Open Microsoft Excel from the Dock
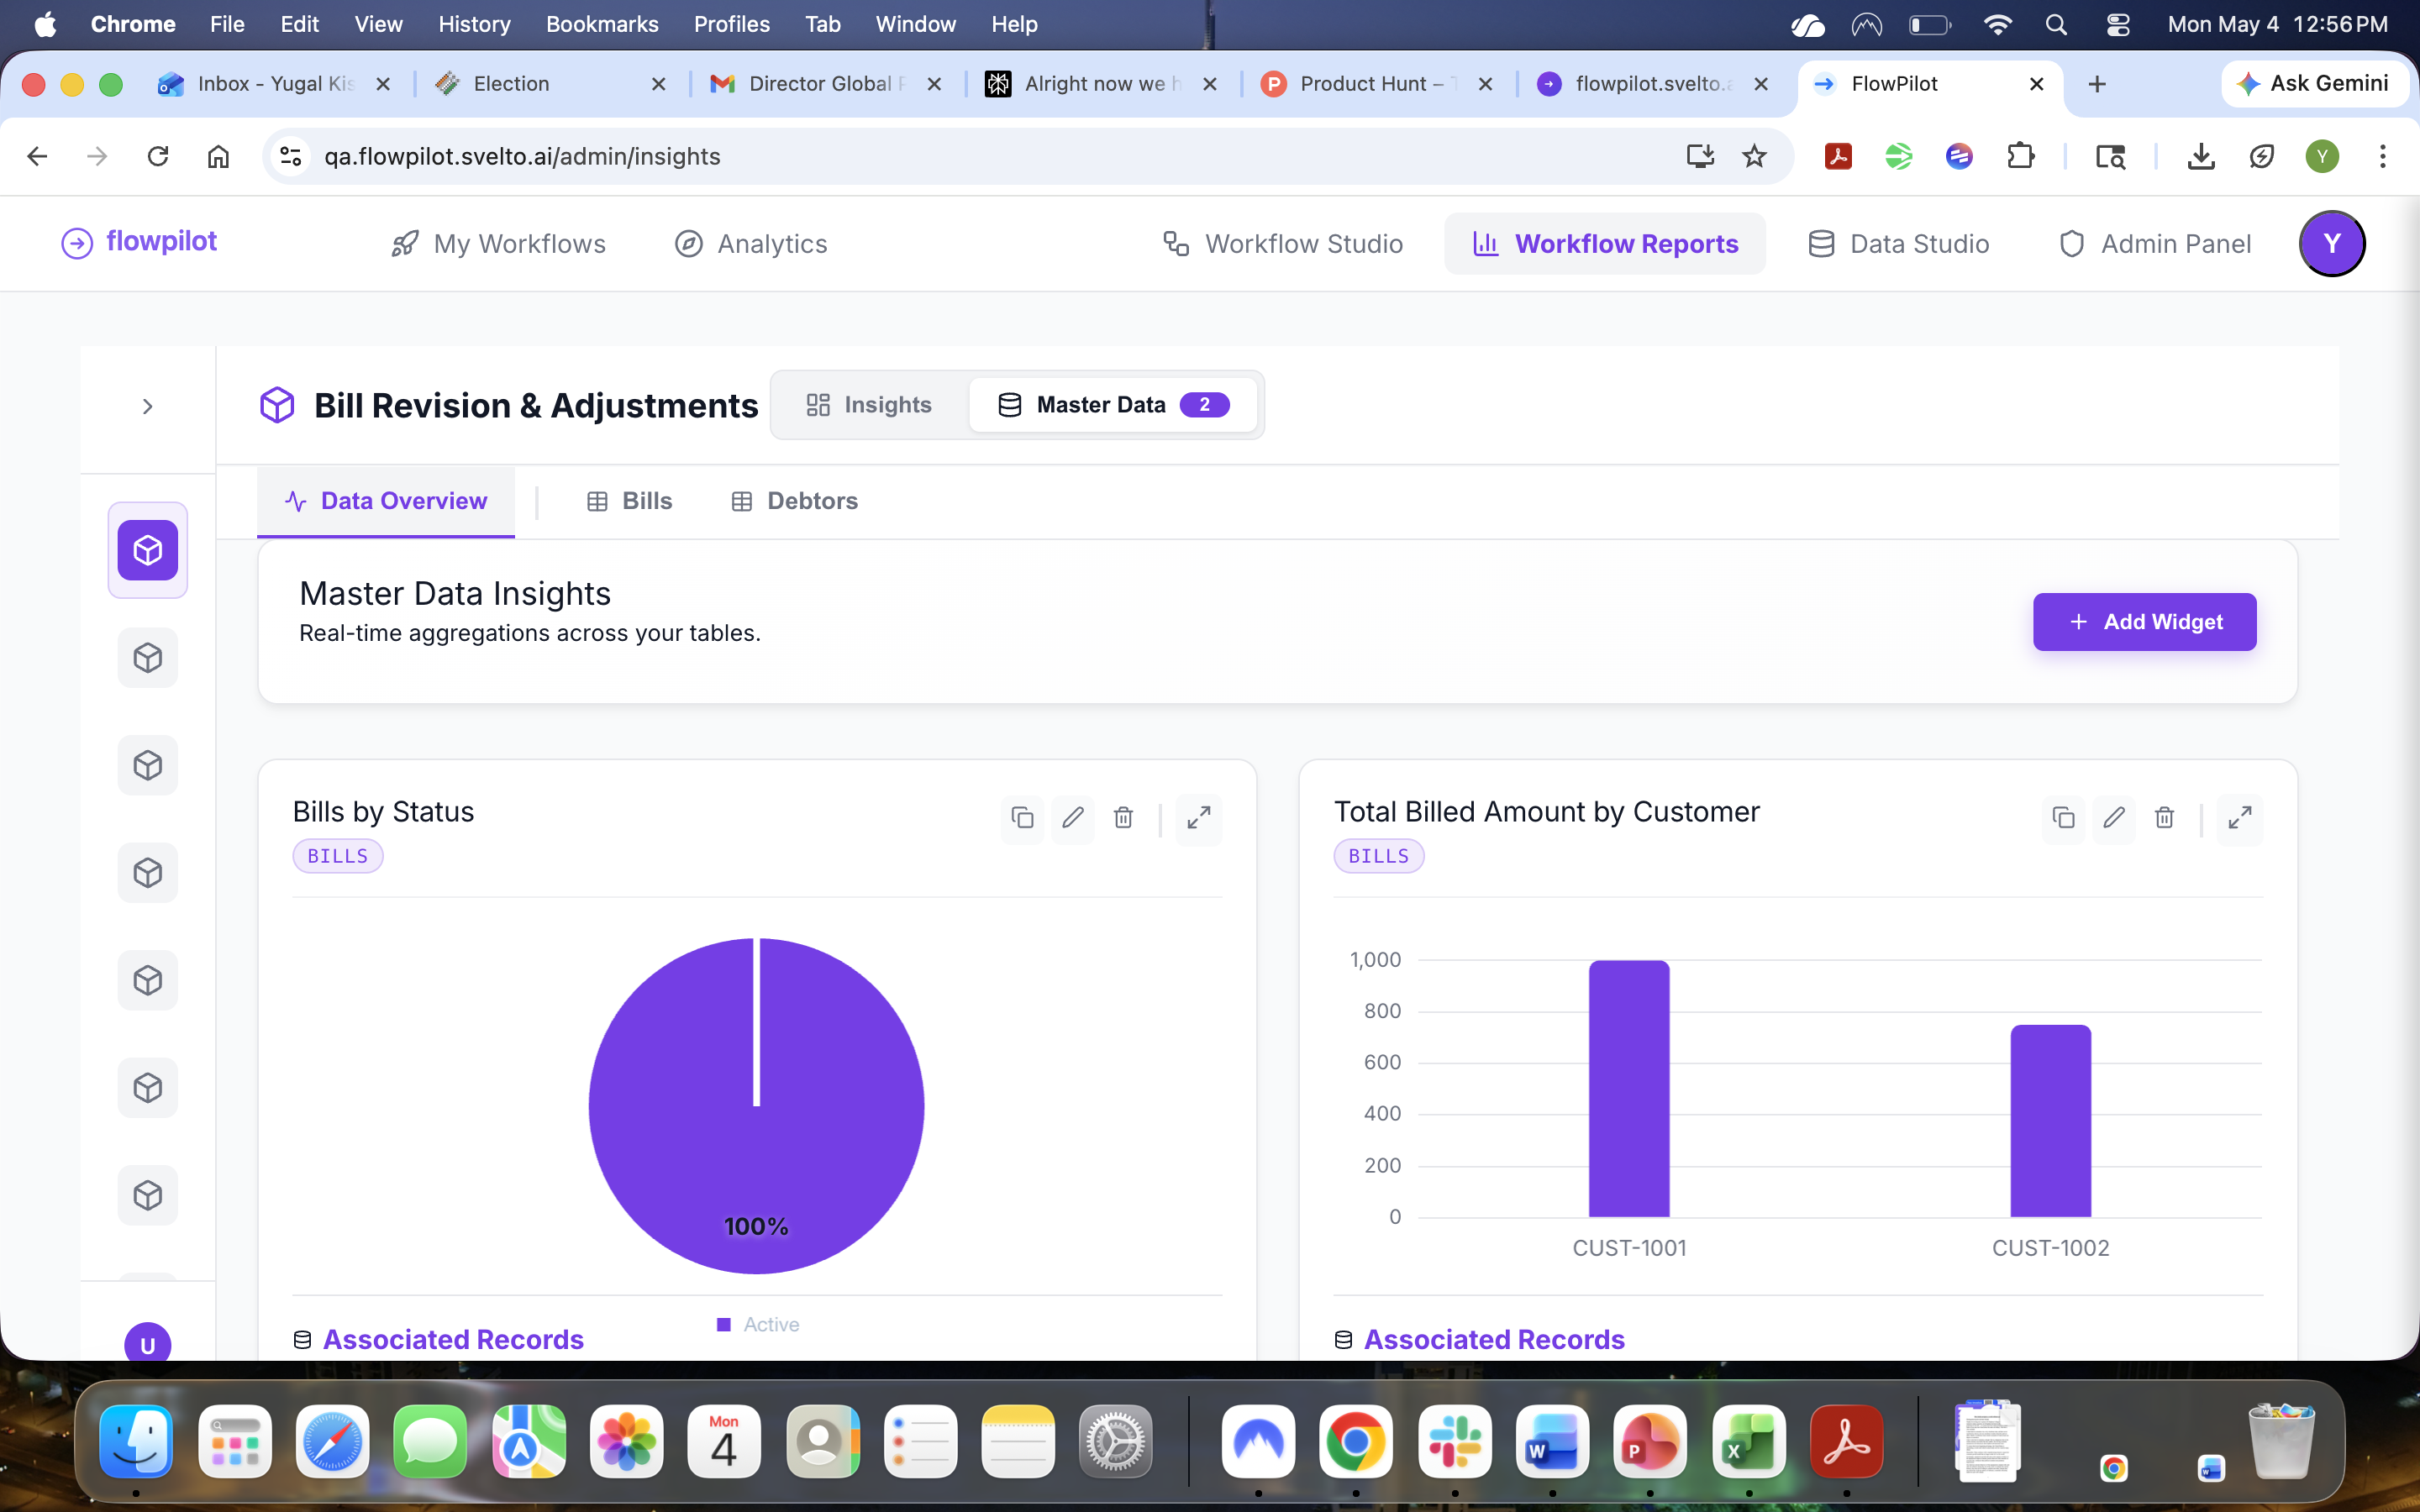The width and height of the screenshot is (2420, 1512). [x=1748, y=1442]
